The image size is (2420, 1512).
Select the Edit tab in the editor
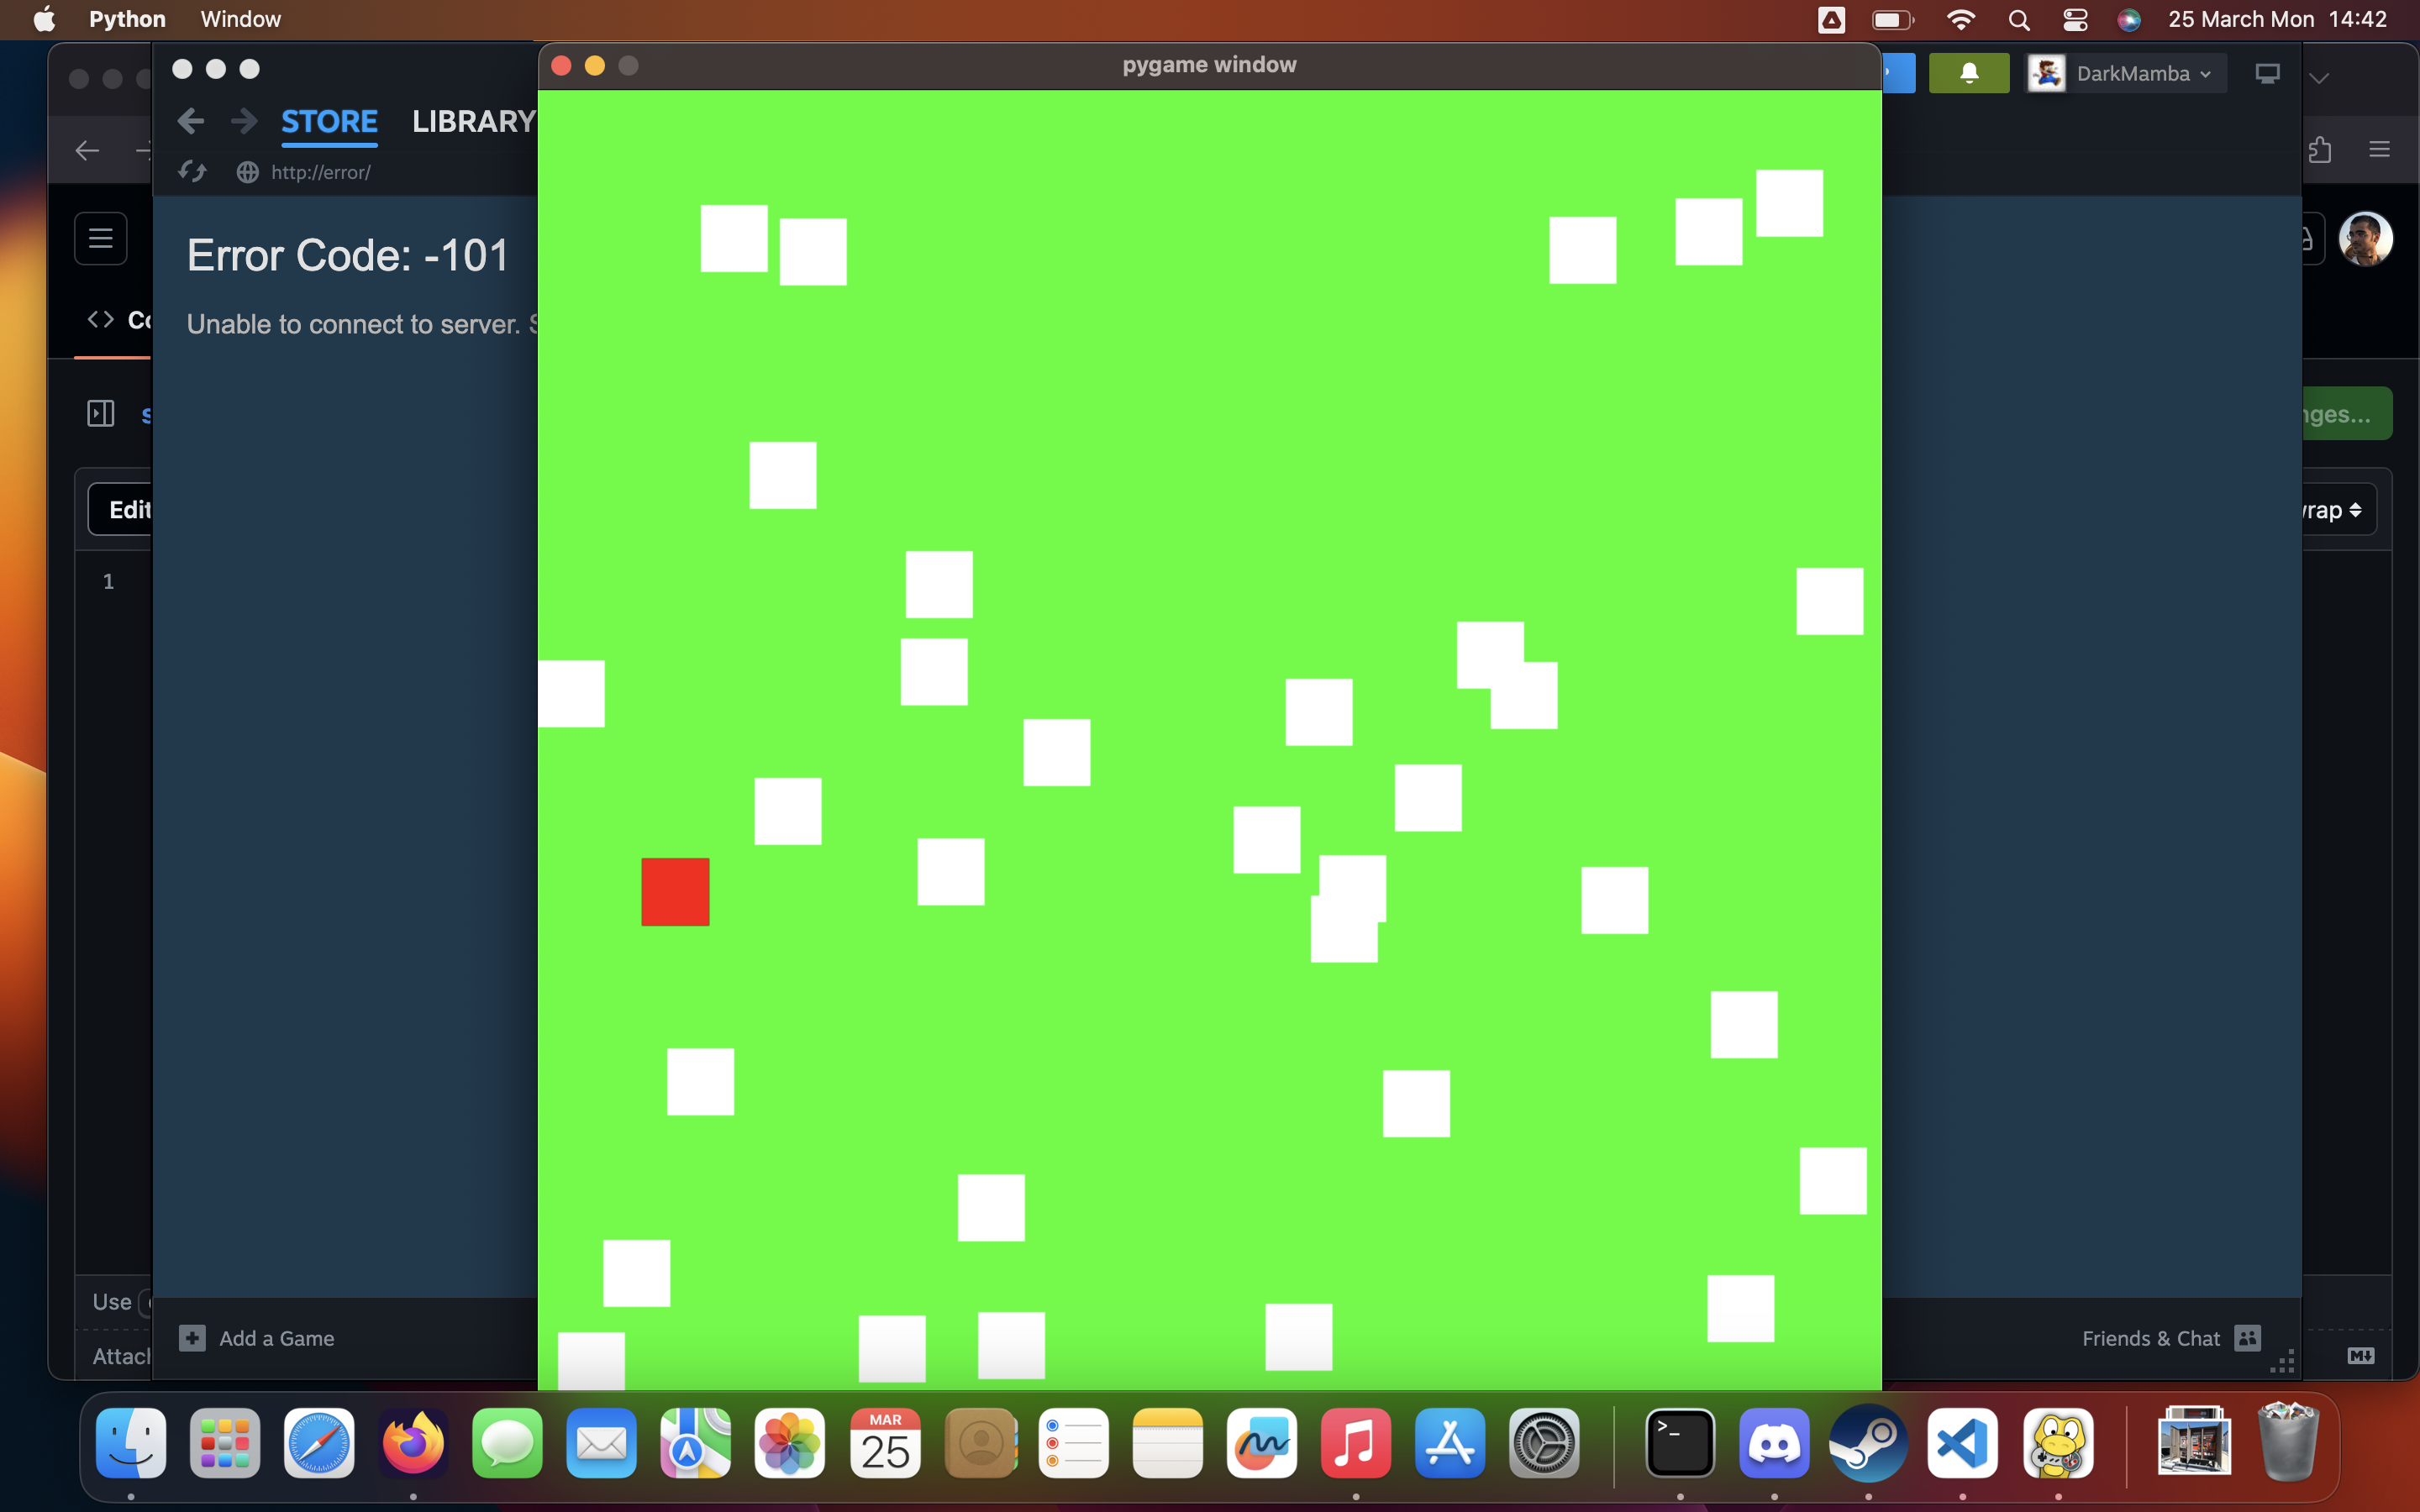(x=129, y=509)
